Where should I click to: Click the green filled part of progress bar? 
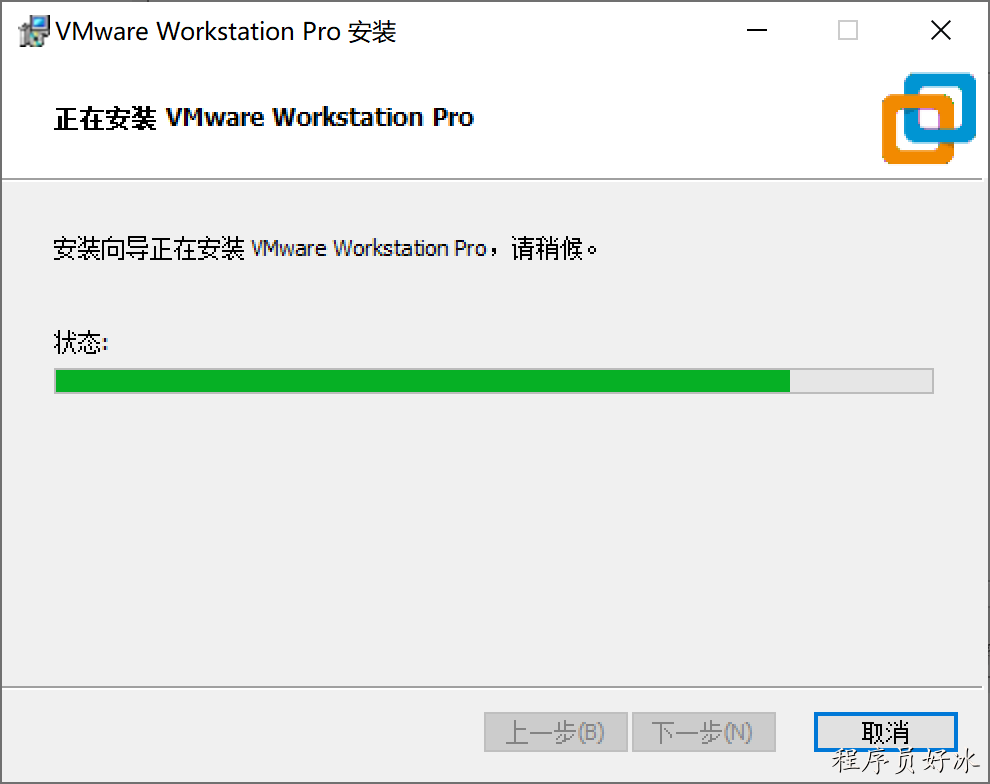click(x=422, y=381)
